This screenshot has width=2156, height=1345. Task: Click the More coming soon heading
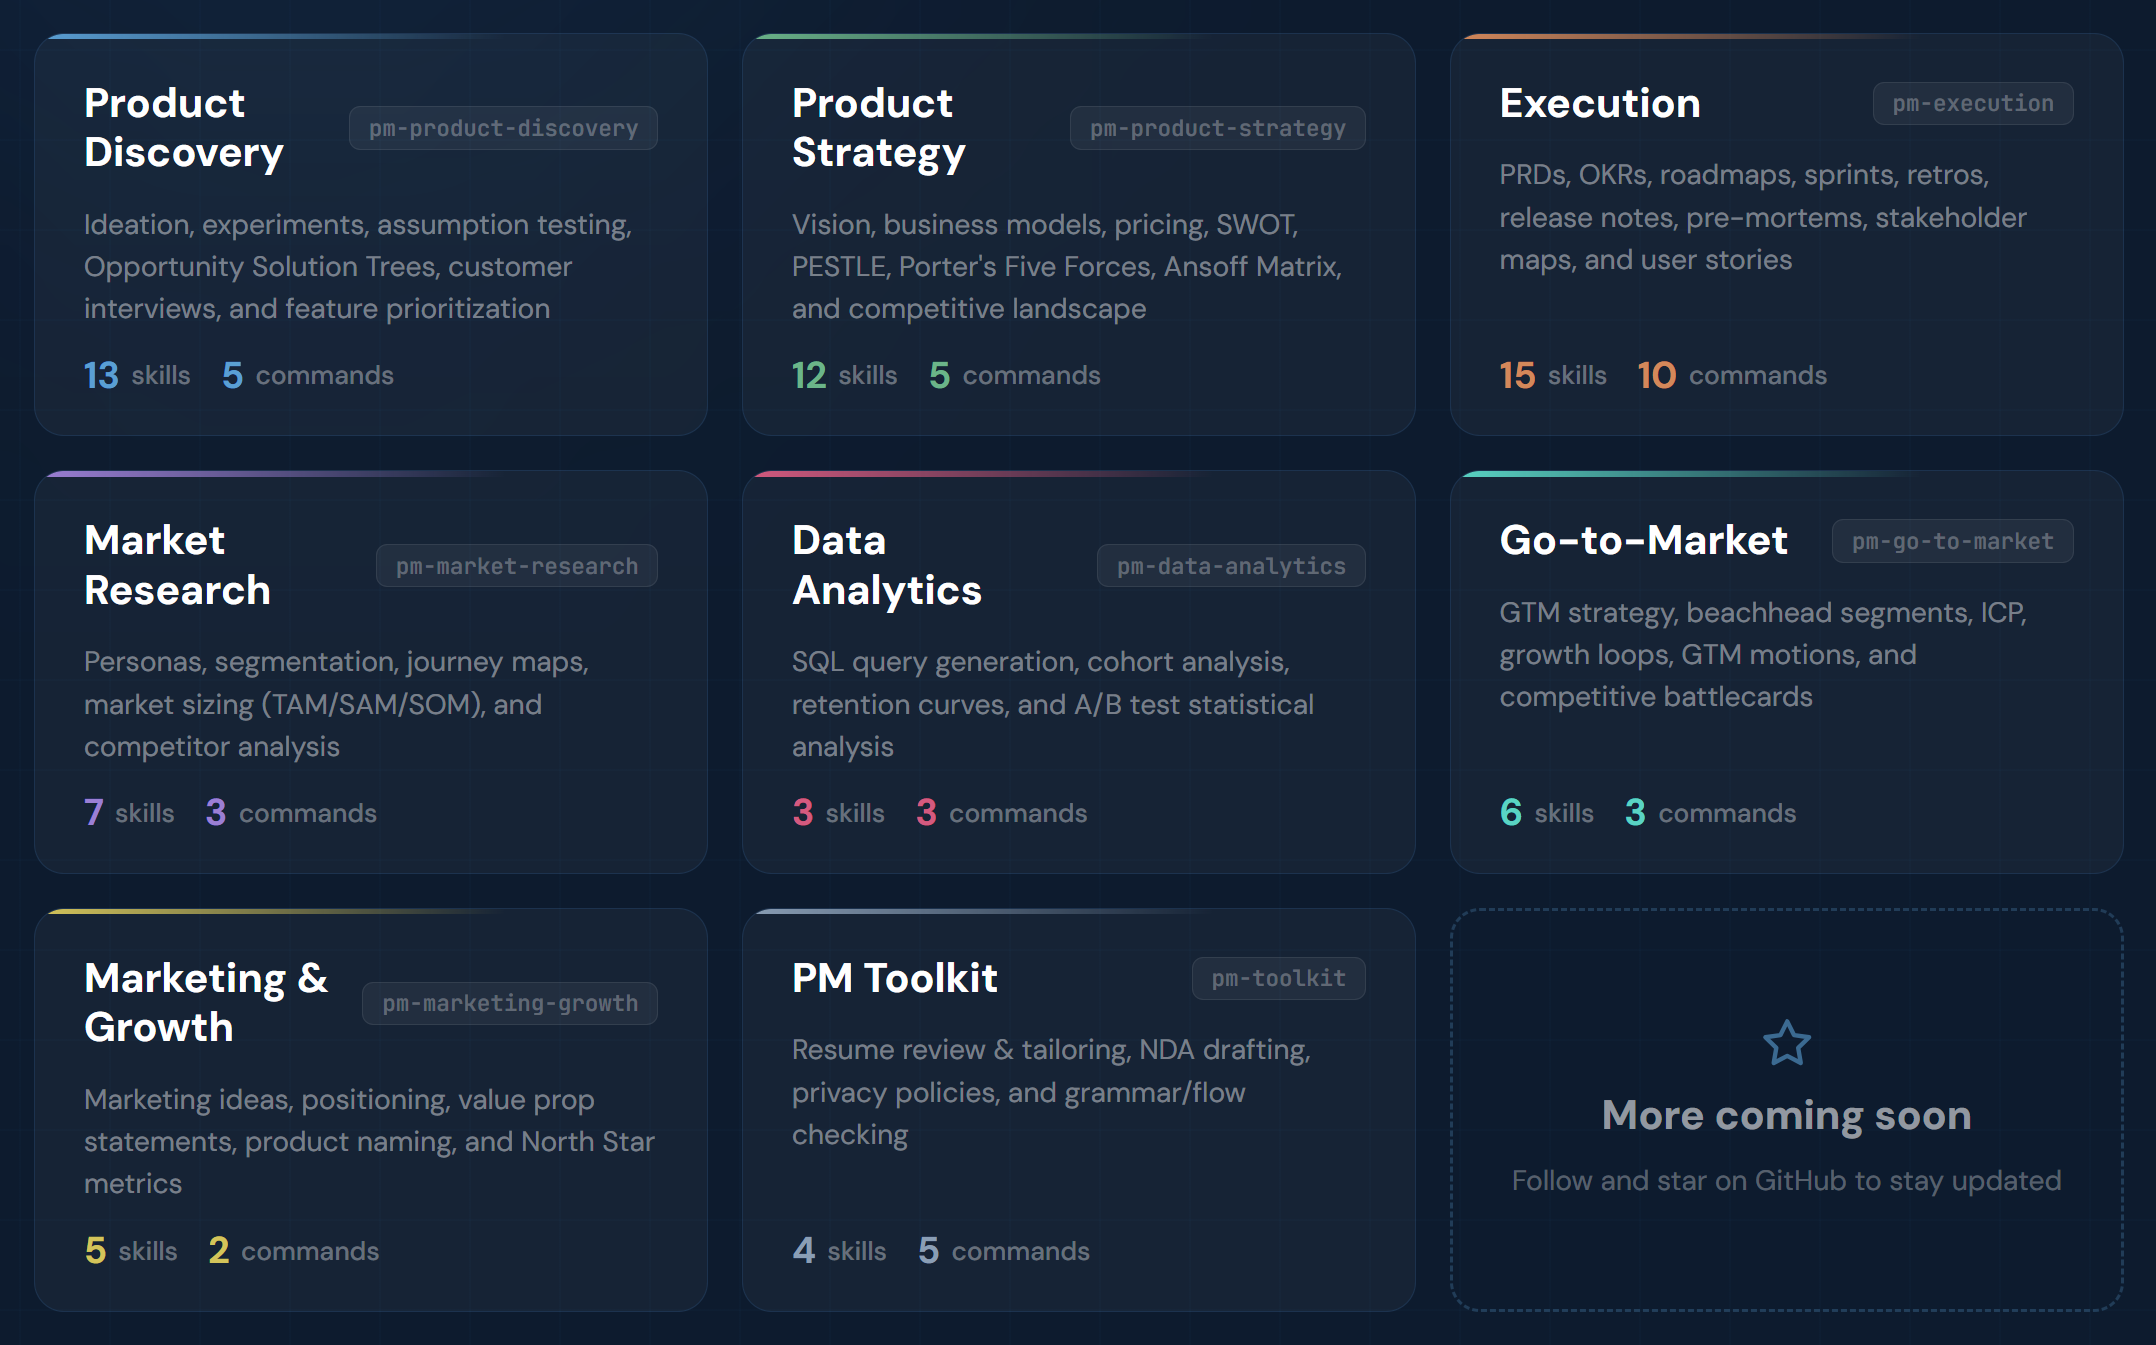(1786, 1115)
